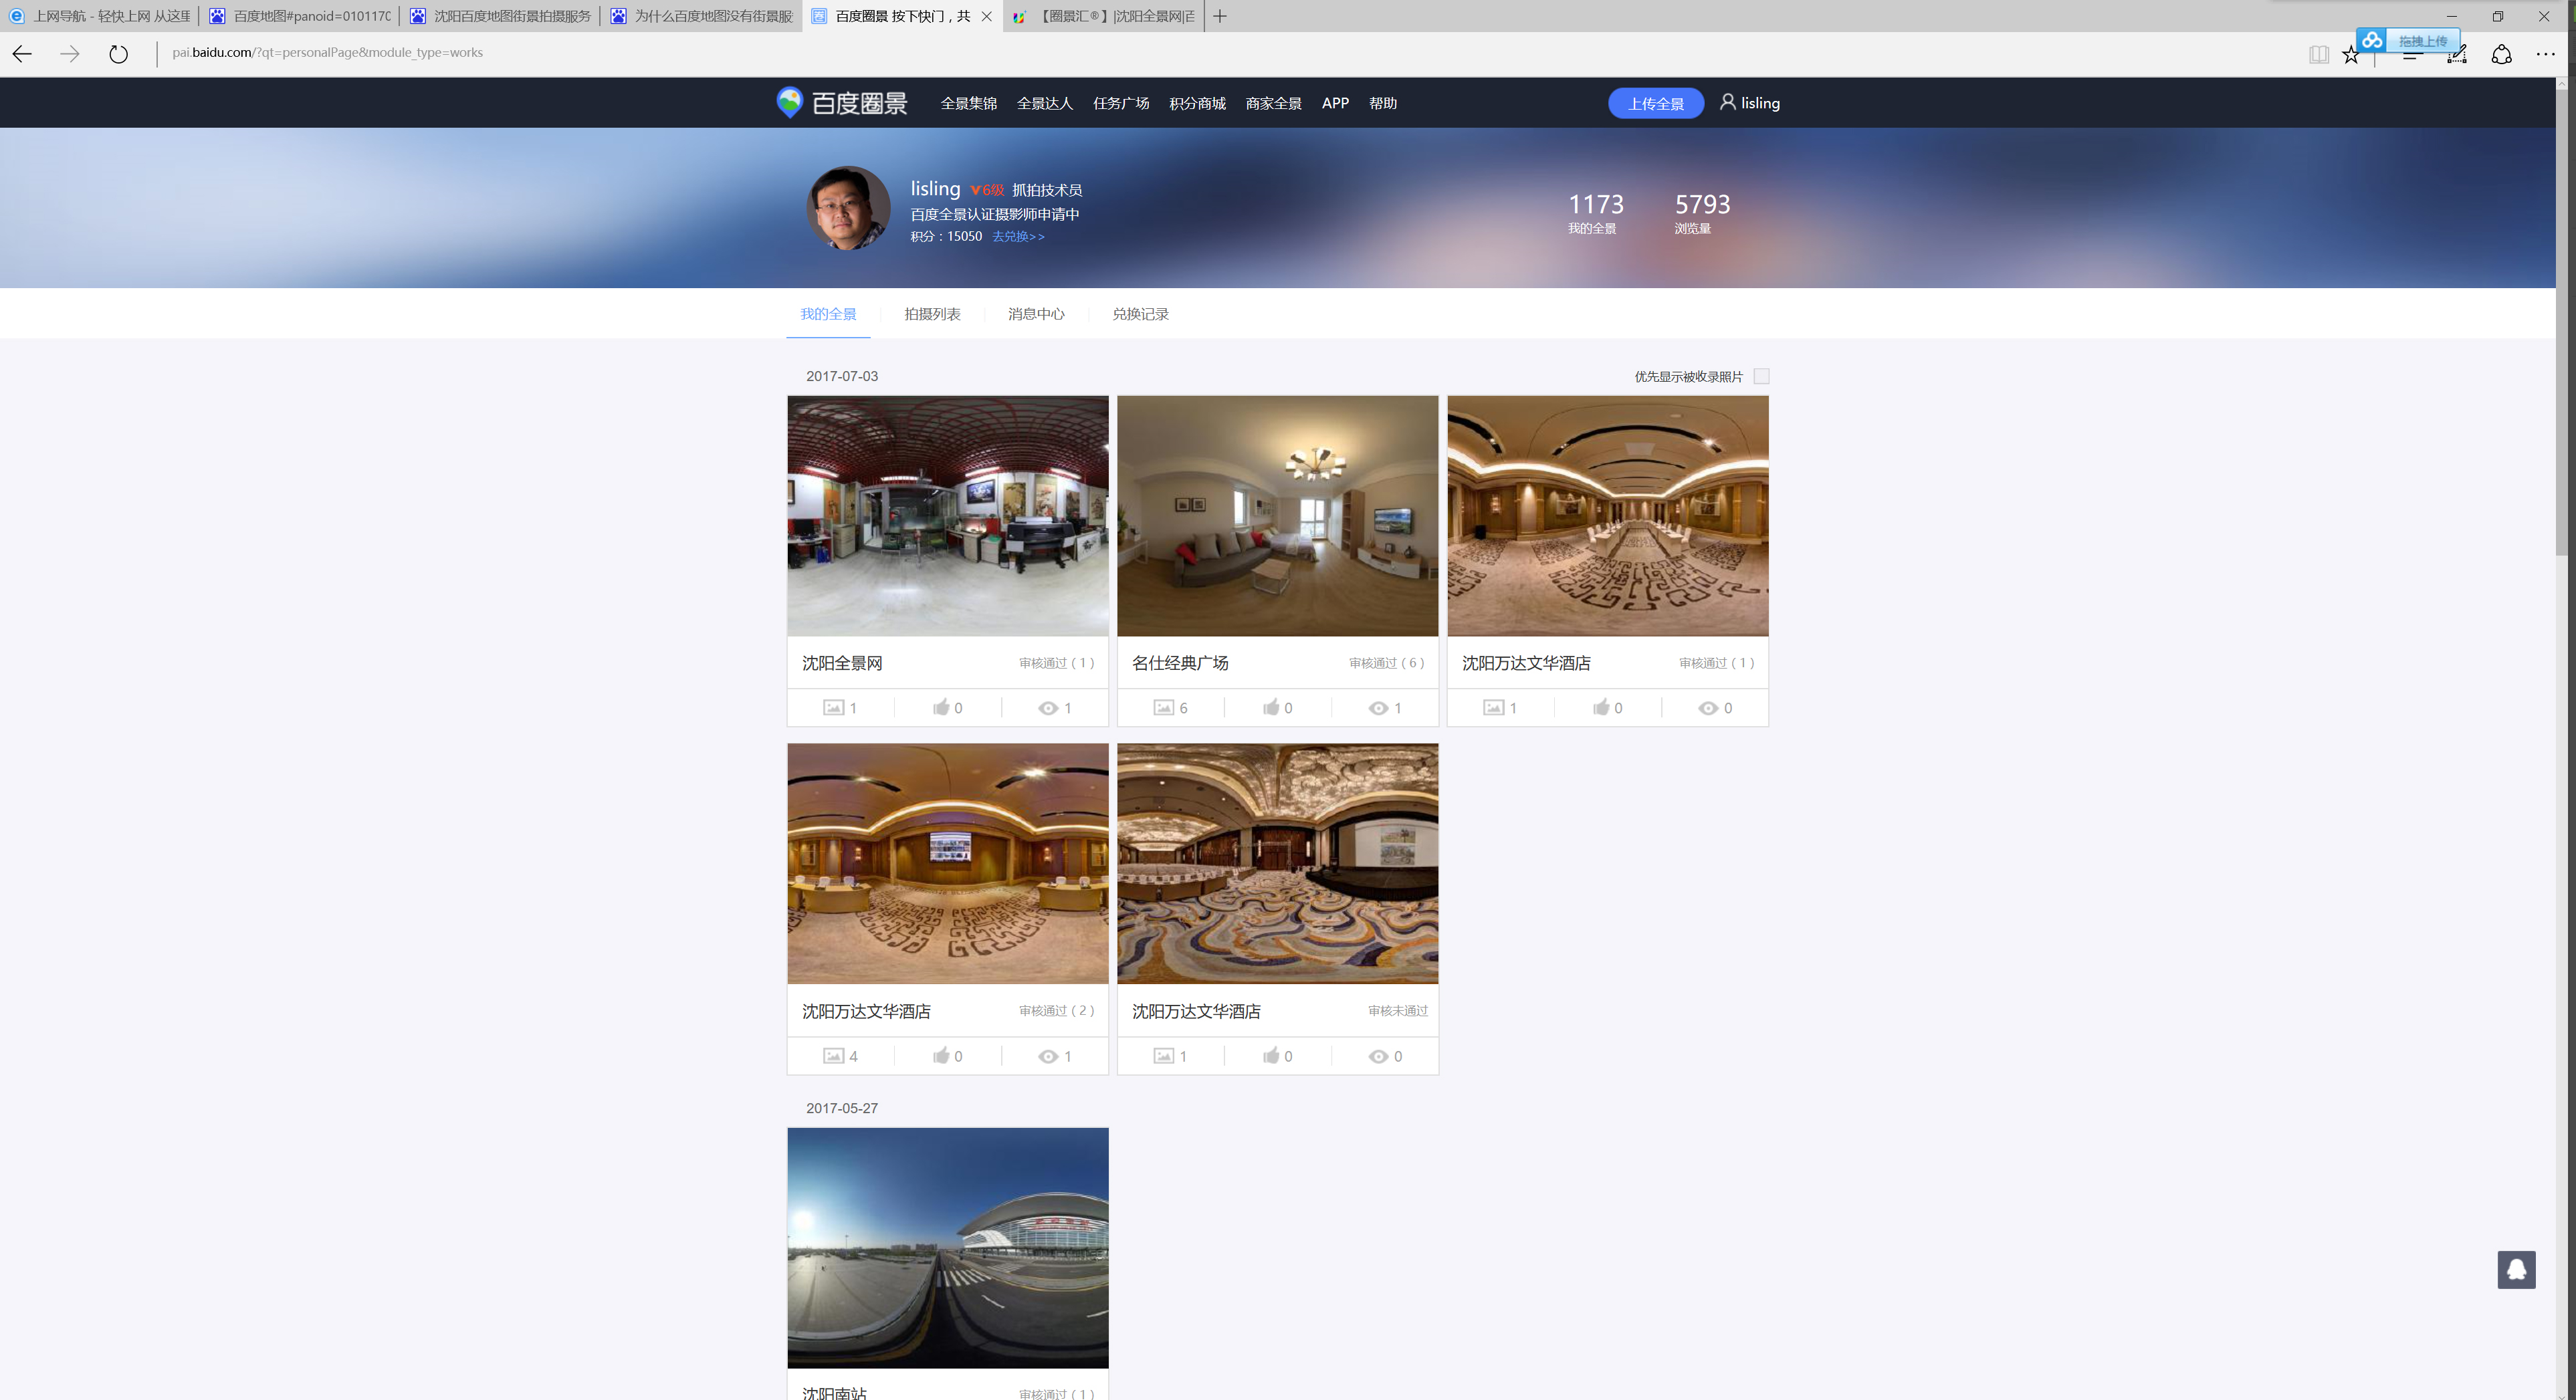Image resolution: width=2576 pixels, height=1400 pixels.
Task: Reload the page with refresh icon
Action: click(x=118, y=54)
